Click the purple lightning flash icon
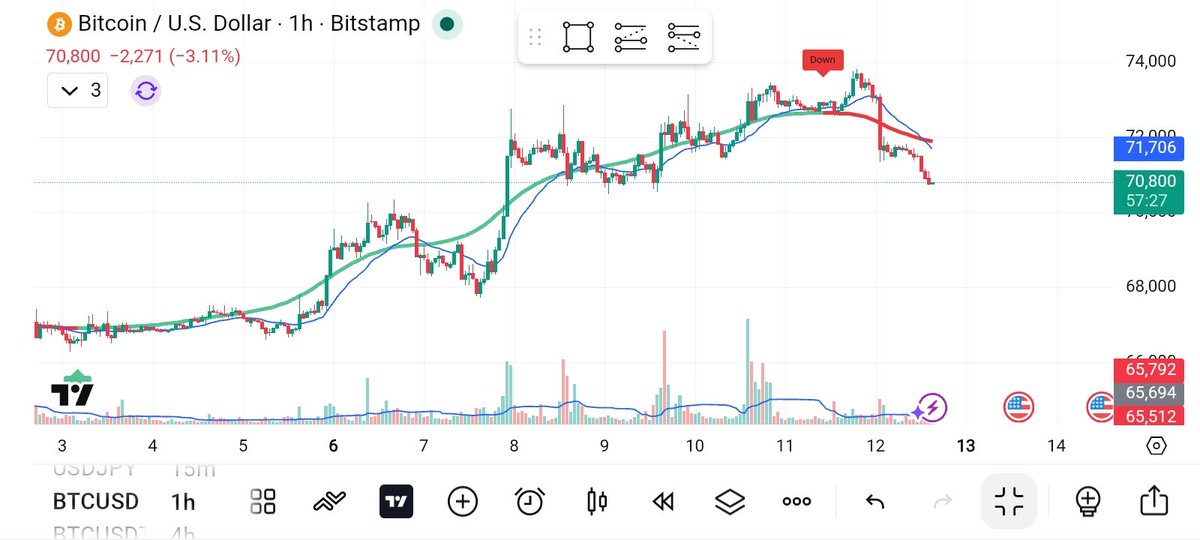The width and height of the screenshot is (1200, 540). (932, 408)
